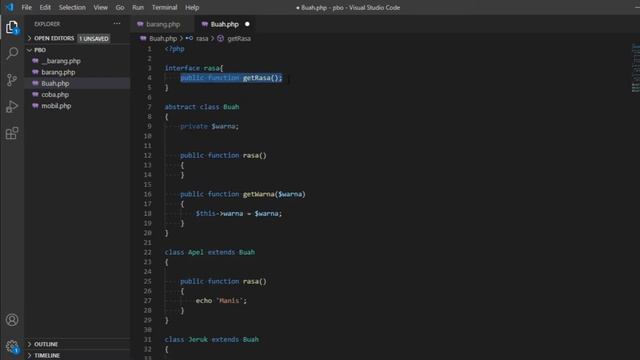Click line number 7 in the gutter
Screen dimensions: 640x360
pos(149,107)
